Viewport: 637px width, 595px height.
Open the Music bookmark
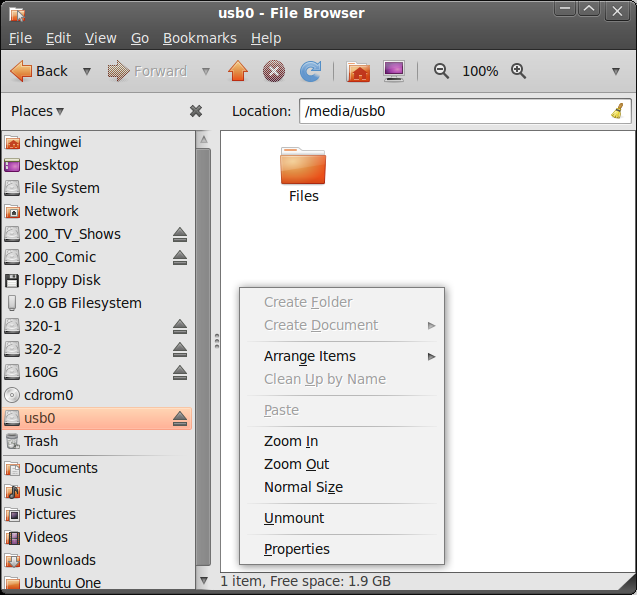coord(98,491)
